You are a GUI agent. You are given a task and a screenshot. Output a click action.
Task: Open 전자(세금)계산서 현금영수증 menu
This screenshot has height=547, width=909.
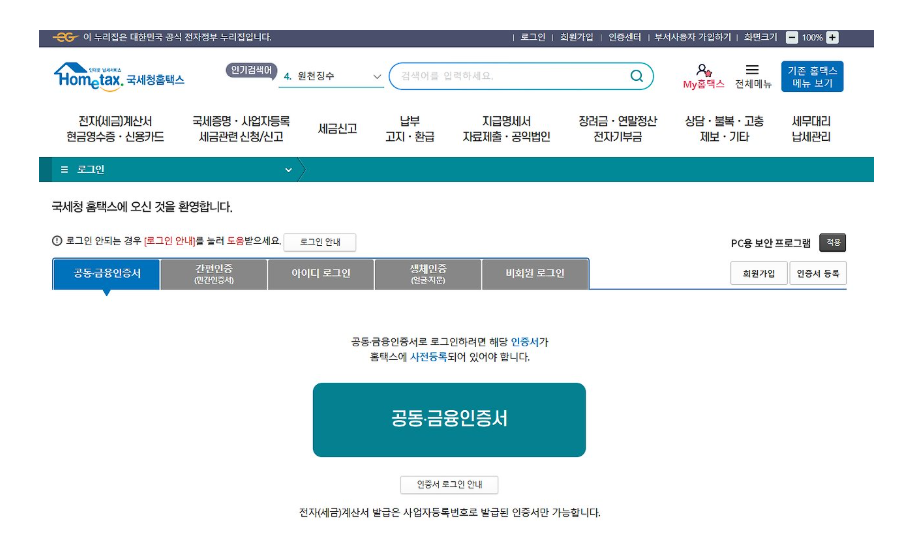(x=115, y=129)
